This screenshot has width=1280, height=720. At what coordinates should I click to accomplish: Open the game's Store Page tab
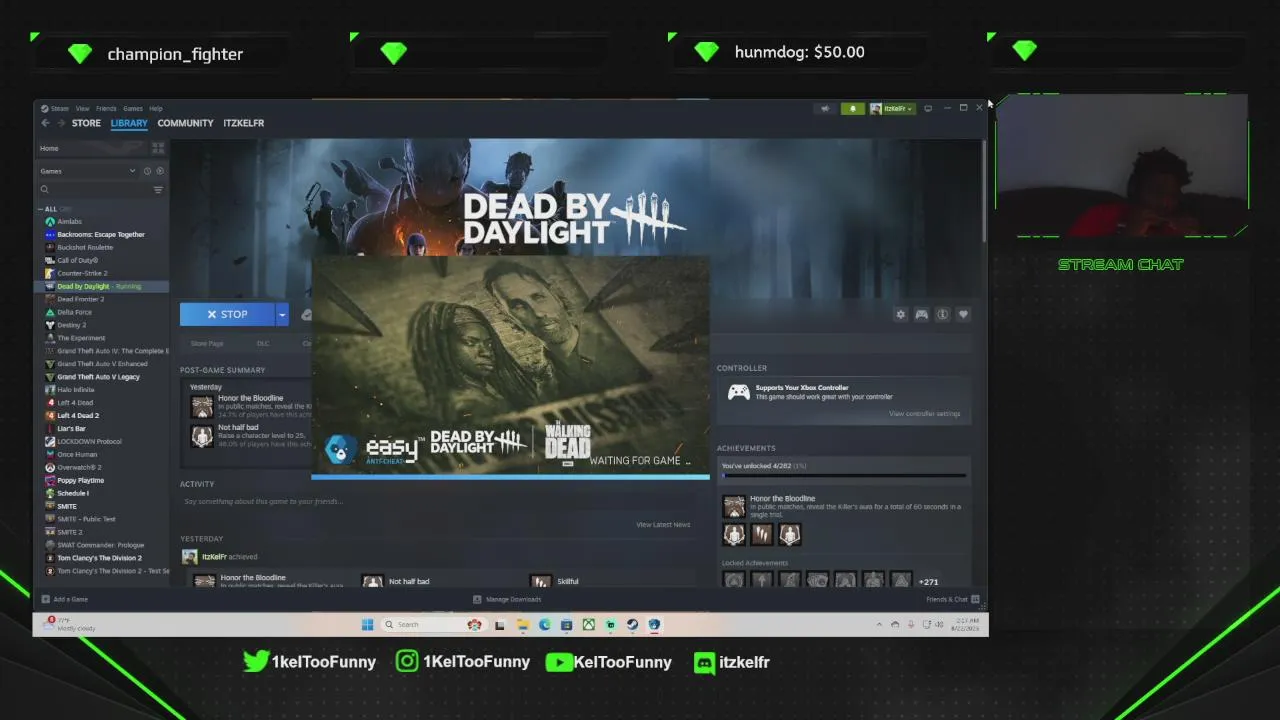(207, 343)
